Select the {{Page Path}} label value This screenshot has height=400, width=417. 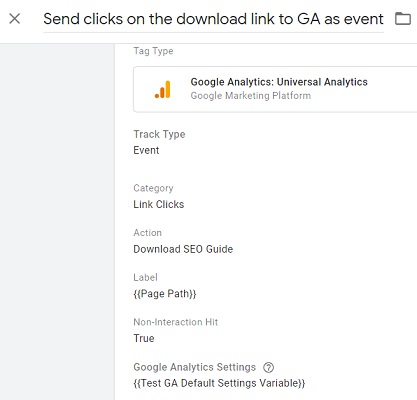(x=165, y=294)
